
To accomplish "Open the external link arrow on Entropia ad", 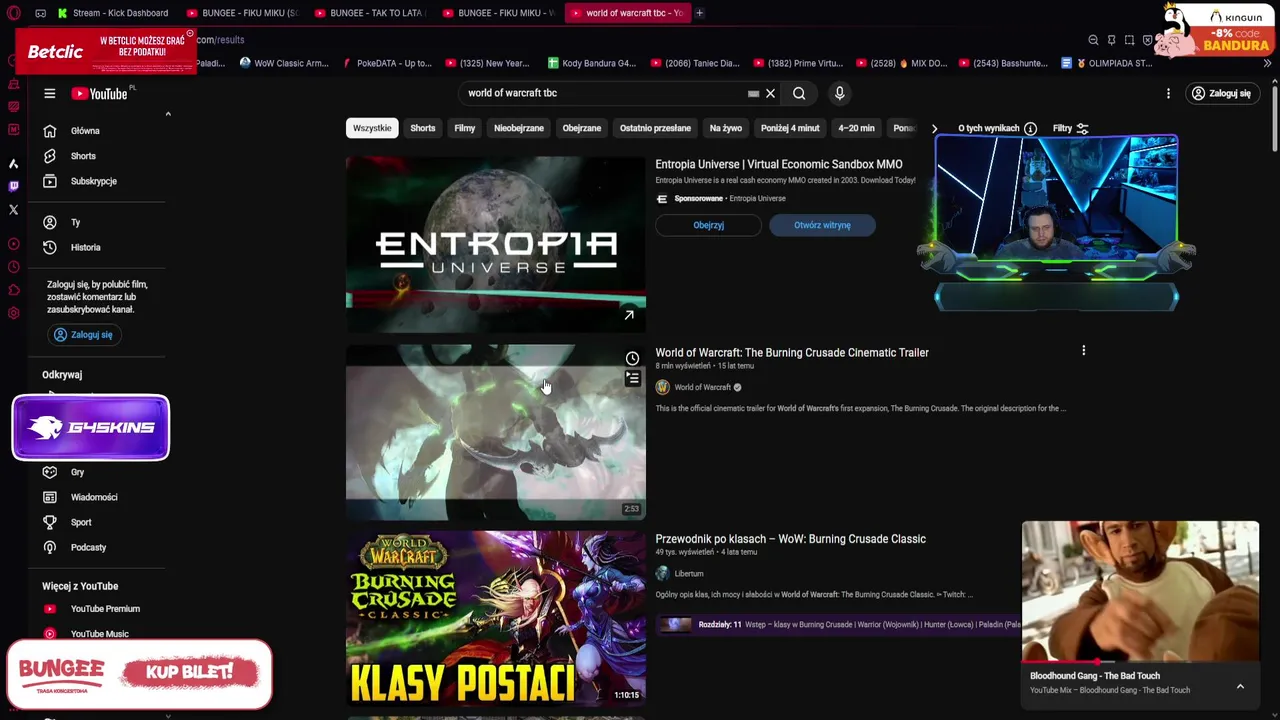I will pos(629,315).
